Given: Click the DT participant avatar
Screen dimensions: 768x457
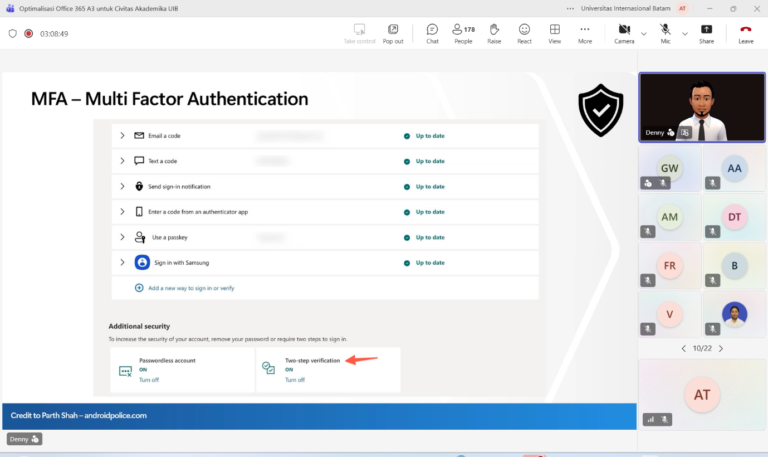Looking at the screenshot, I should tap(734, 216).
